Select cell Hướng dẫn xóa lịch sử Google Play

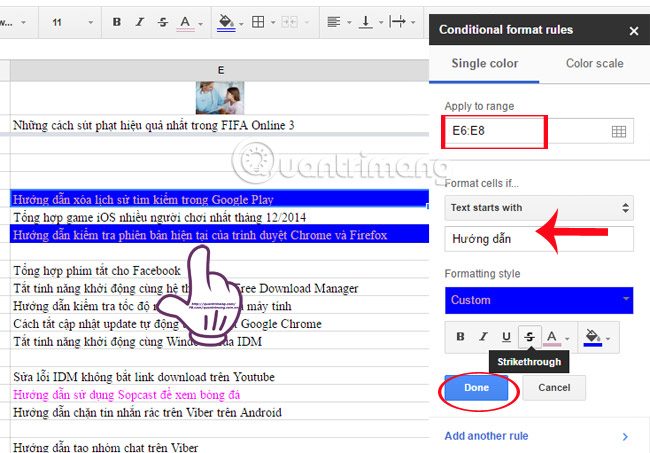point(220,199)
